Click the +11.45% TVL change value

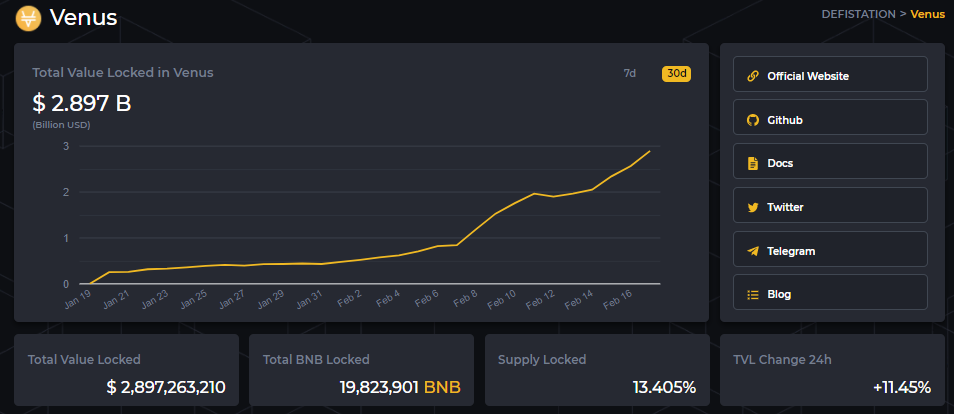pyautogui.click(x=902, y=387)
